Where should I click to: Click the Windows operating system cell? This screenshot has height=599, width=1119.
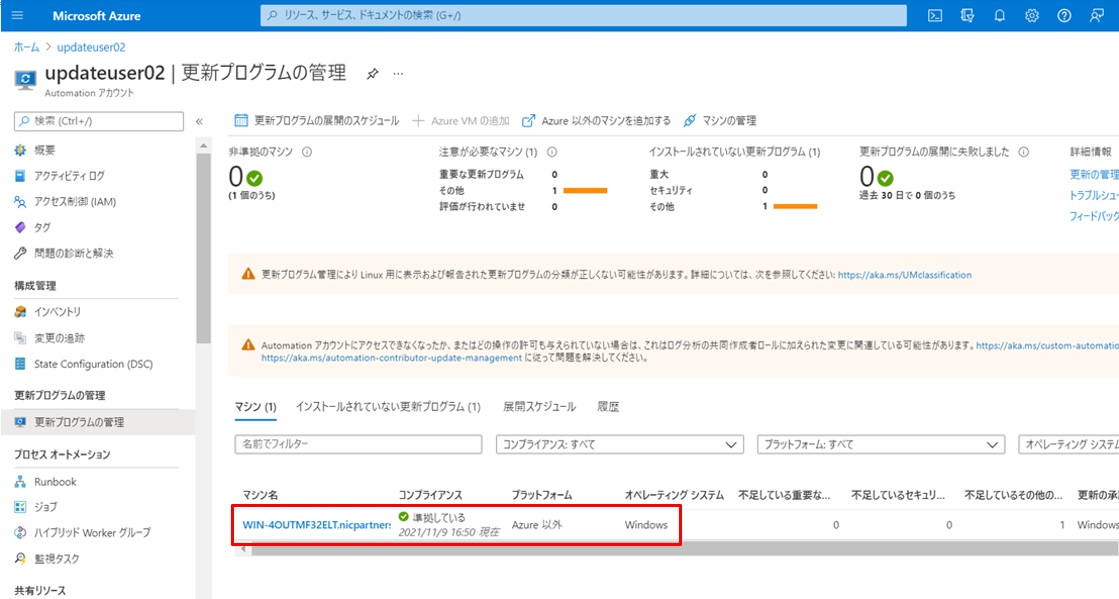(646, 525)
